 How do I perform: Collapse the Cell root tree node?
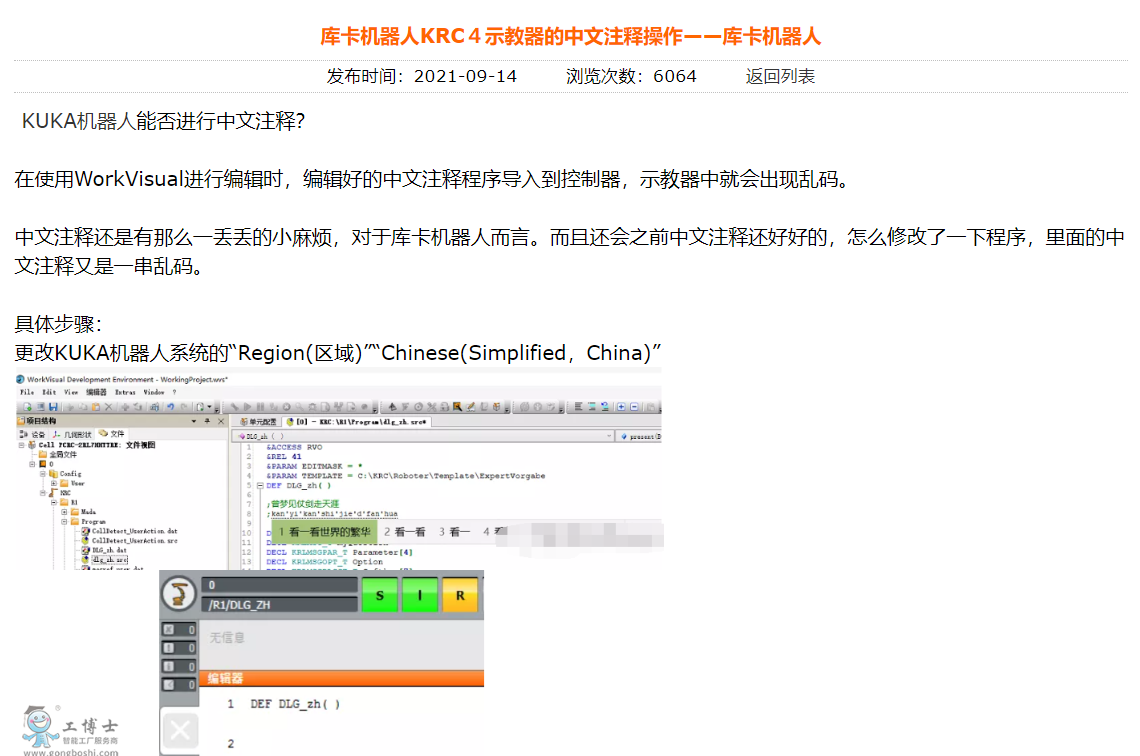pyautogui.click(x=22, y=445)
